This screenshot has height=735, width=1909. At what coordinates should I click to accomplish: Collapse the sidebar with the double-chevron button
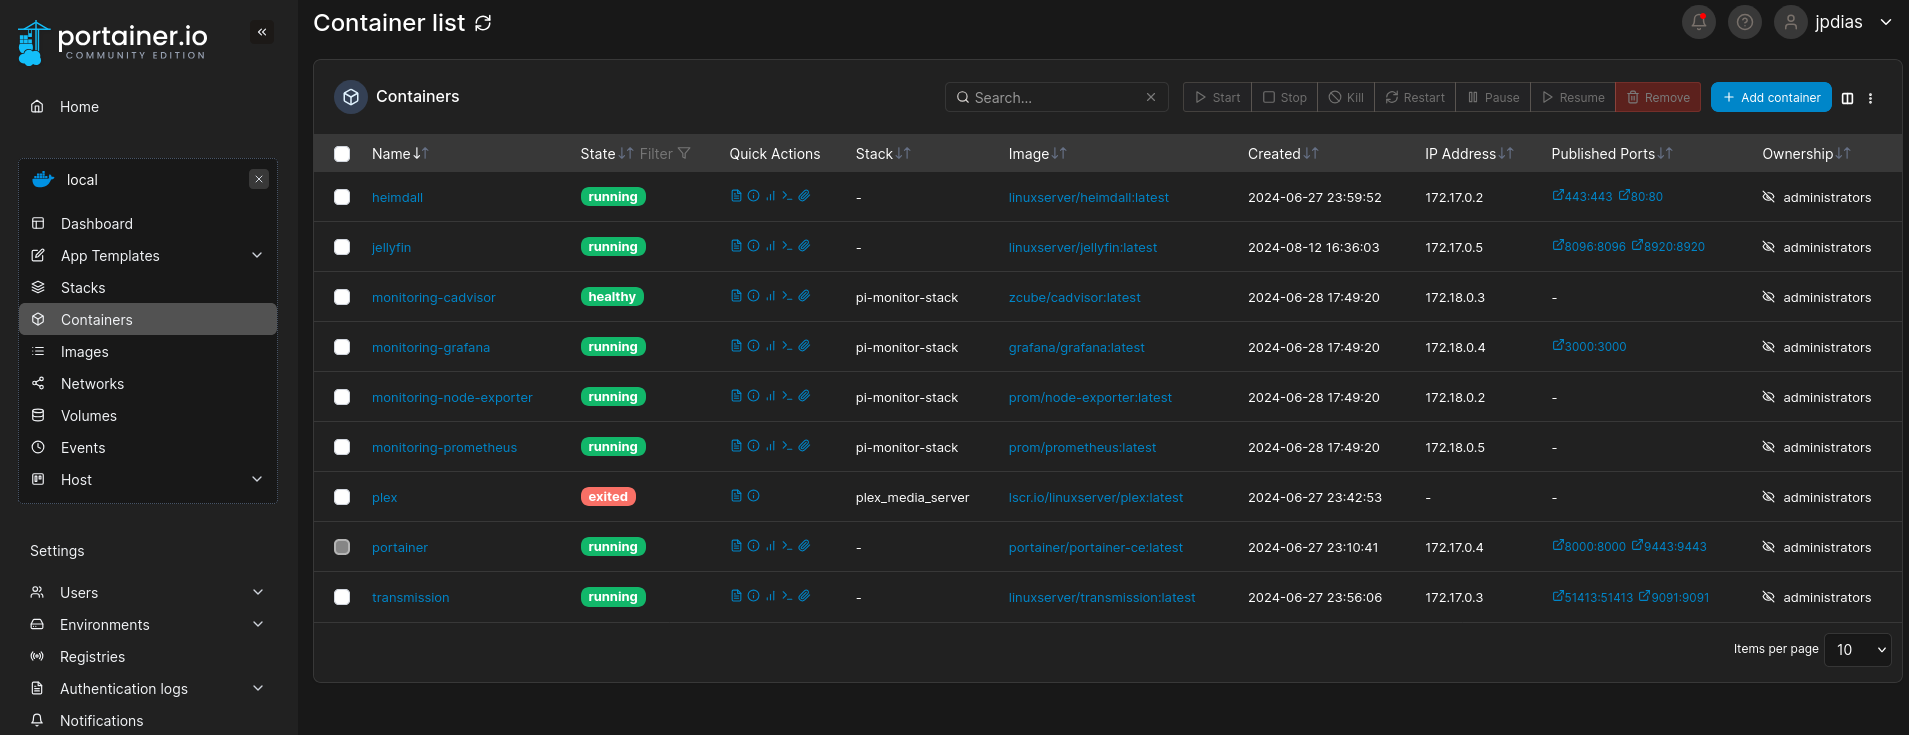(x=262, y=32)
